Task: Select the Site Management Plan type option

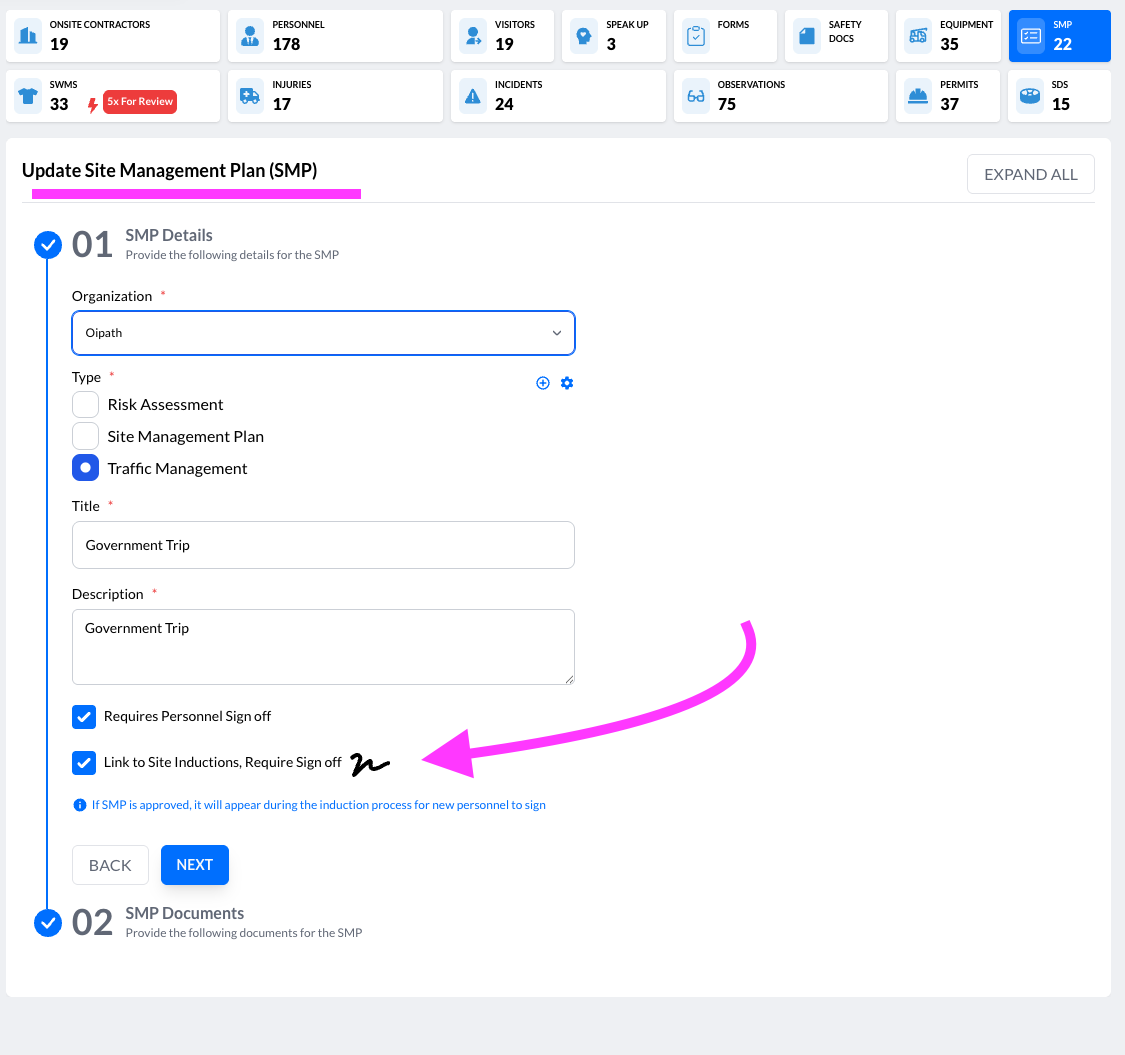Action: 86,436
